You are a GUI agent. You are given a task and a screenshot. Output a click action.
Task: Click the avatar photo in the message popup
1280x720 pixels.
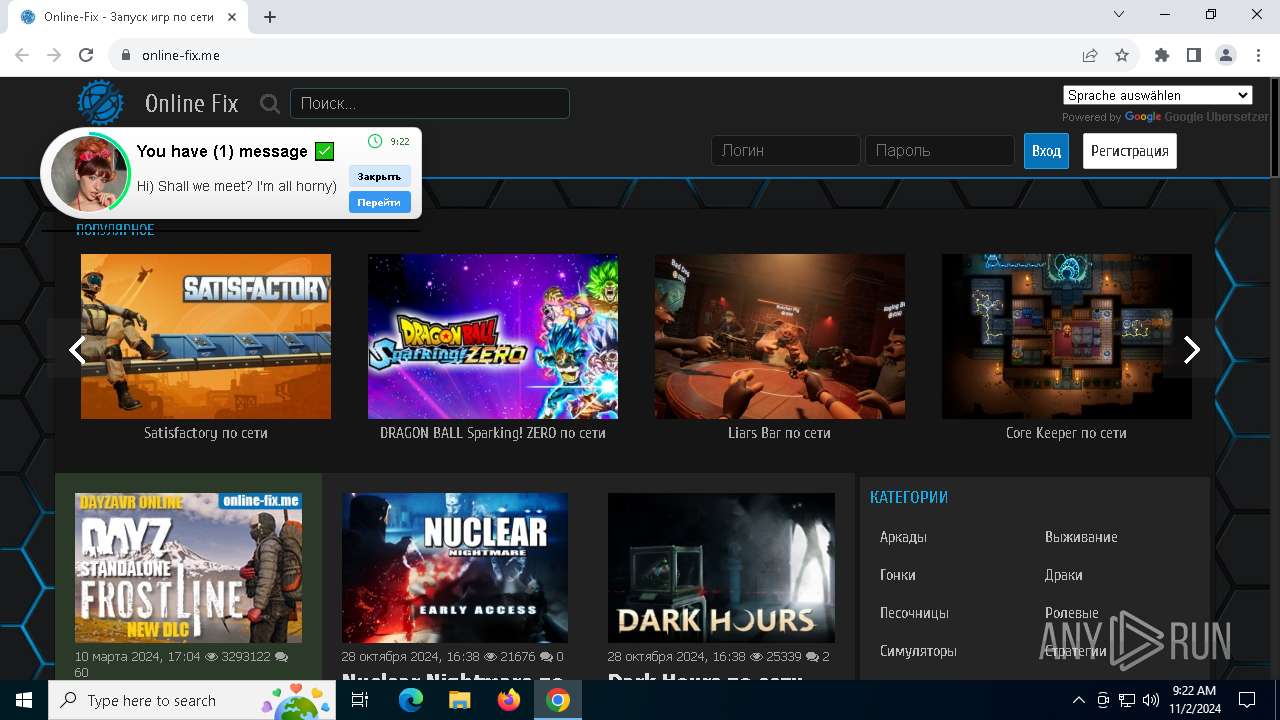(90, 173)
